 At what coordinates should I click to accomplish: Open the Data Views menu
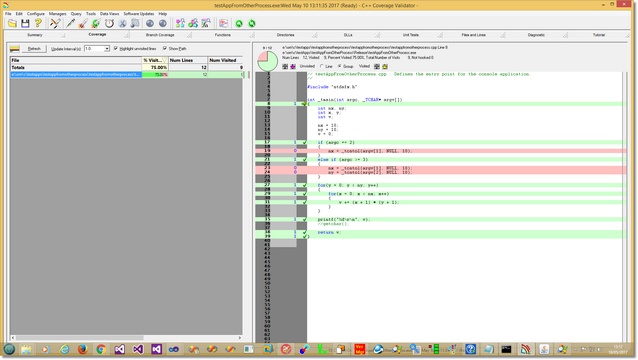[x=109, y=13]
